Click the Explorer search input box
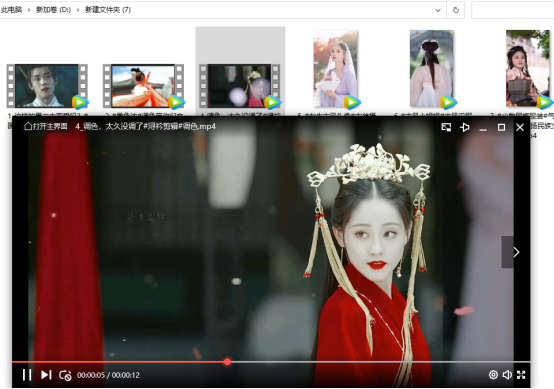The height and width of the screenshot is (389, 554). tap(512, 10)
